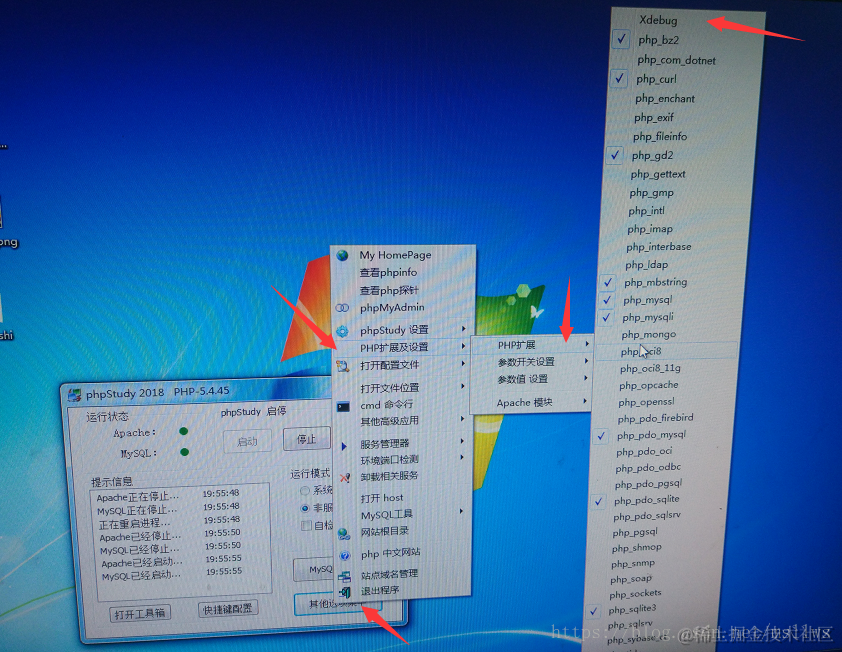Click the red X icon beside 卸载相关服务
Viewport: 842px width, 652px height.
345,477
